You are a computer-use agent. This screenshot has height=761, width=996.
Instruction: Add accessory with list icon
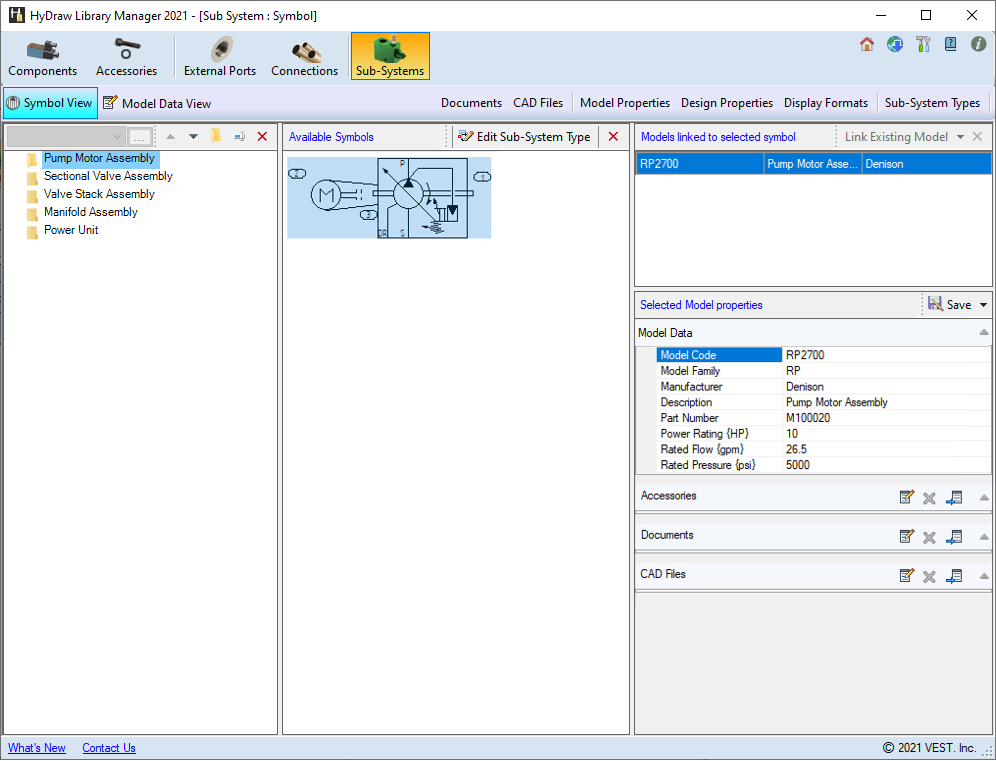954,498
